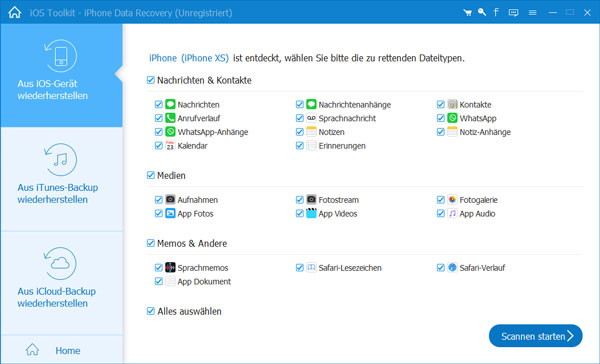Click the Scannen starten button
The width and height of the screenshot is (600, 364).
click(x=535, y=336)
